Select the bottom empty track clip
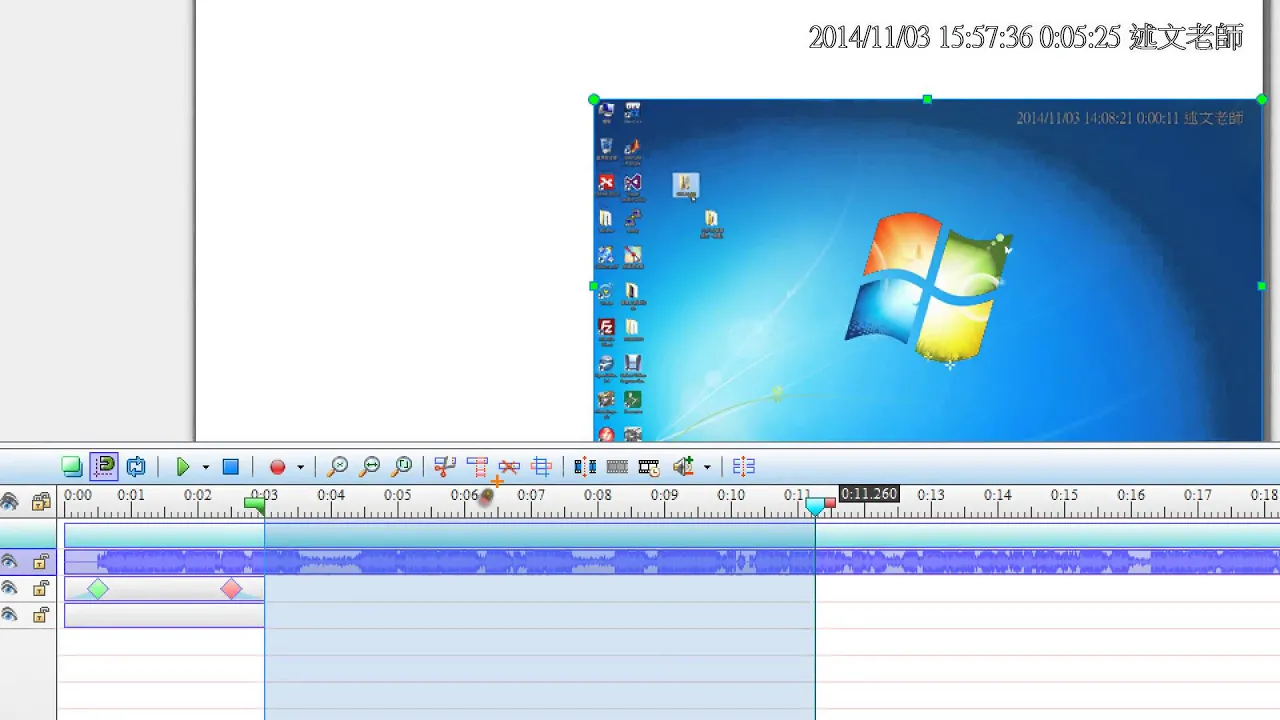This screenshot has height=720, width=1280. (164, 615)
